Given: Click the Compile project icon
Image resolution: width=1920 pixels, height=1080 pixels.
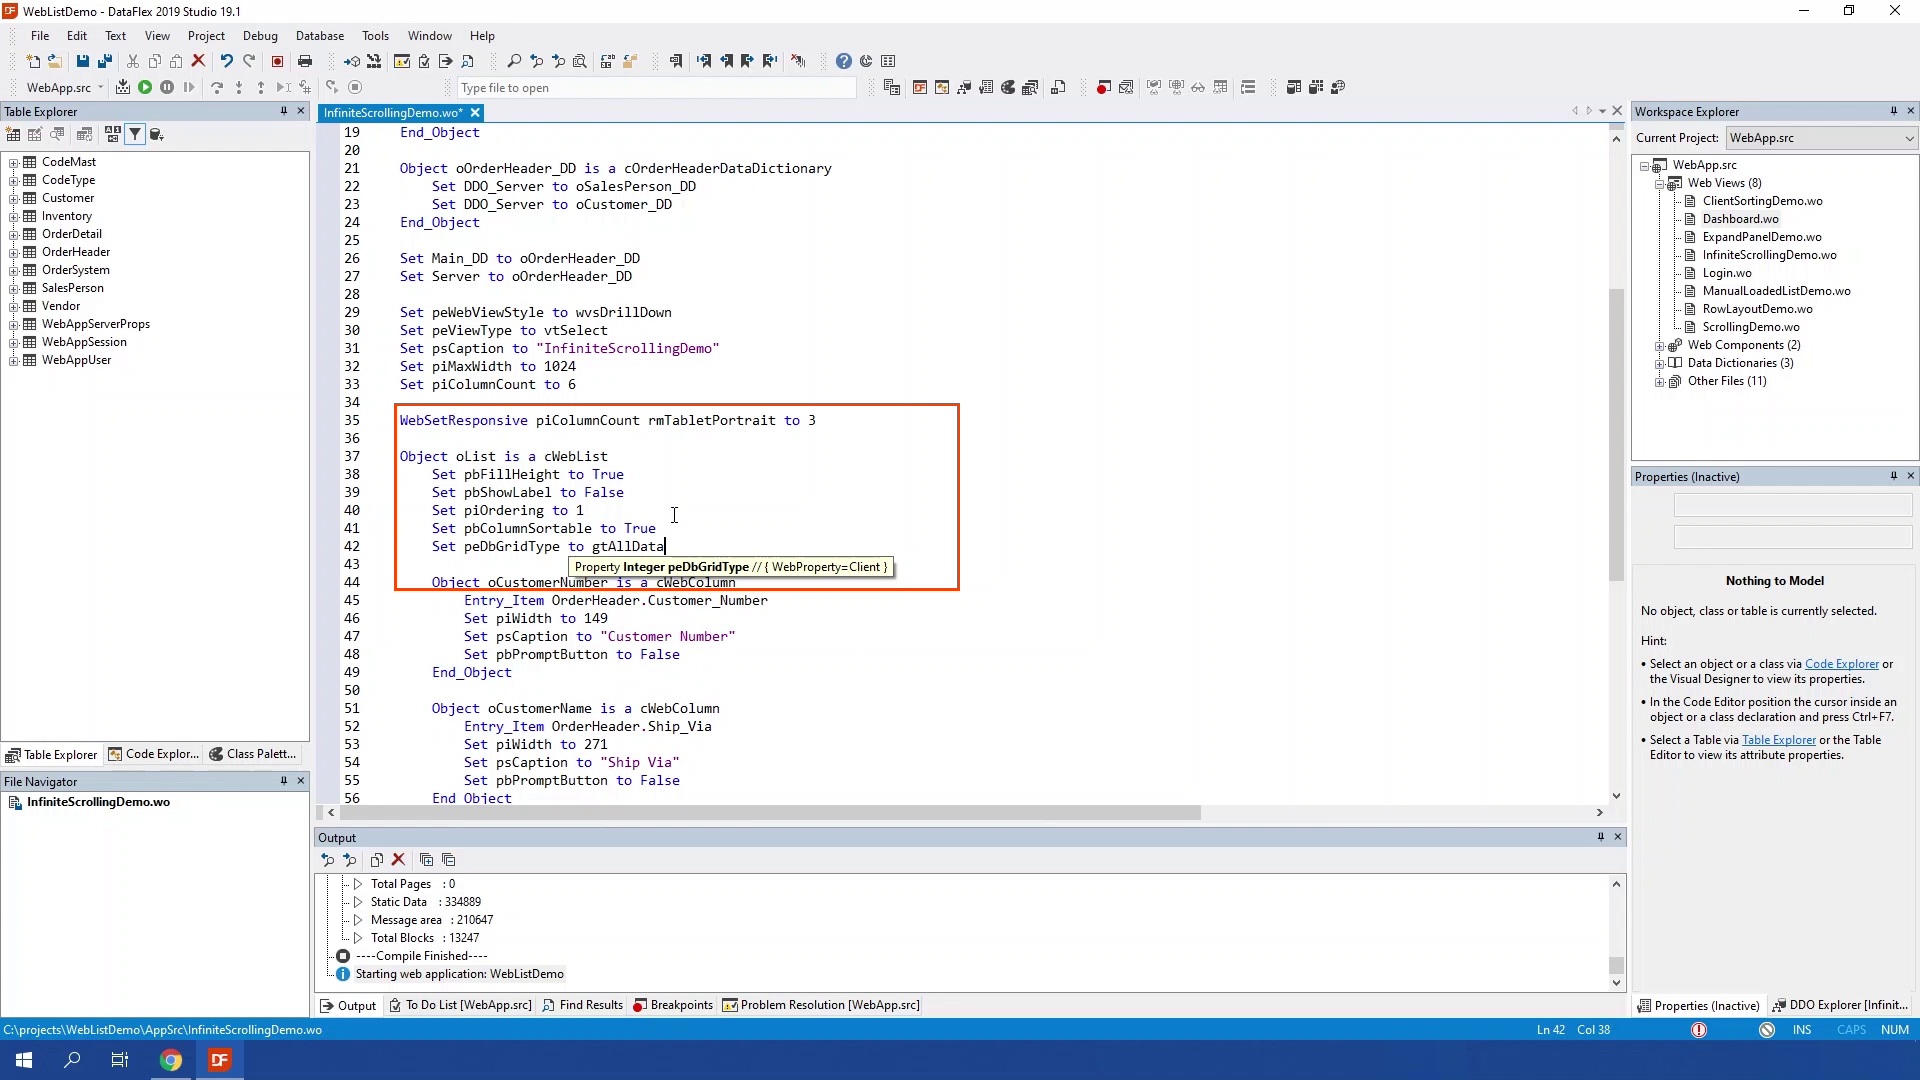Looking at the screenshot, I should [x=123, y=88].
